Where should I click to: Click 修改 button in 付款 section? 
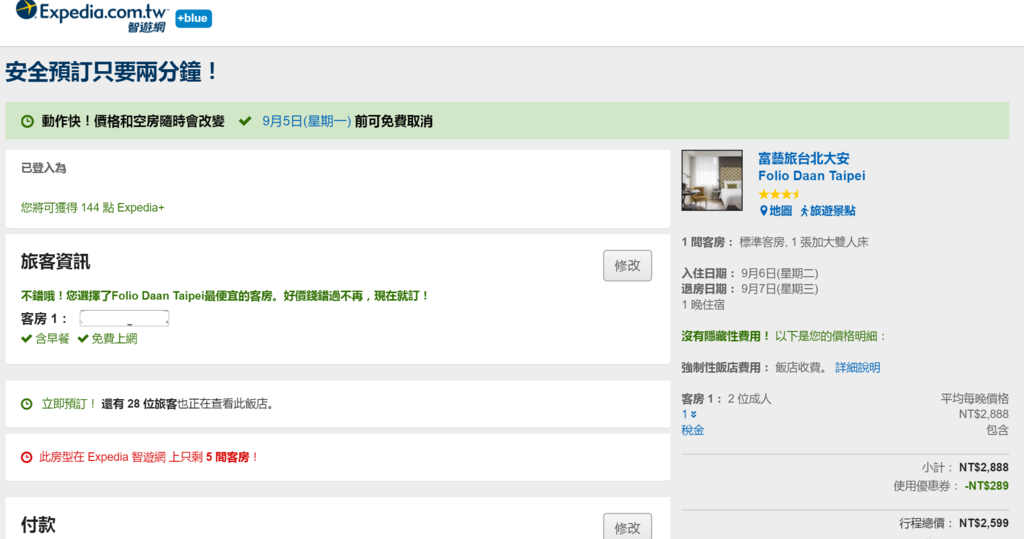(627, 527)
